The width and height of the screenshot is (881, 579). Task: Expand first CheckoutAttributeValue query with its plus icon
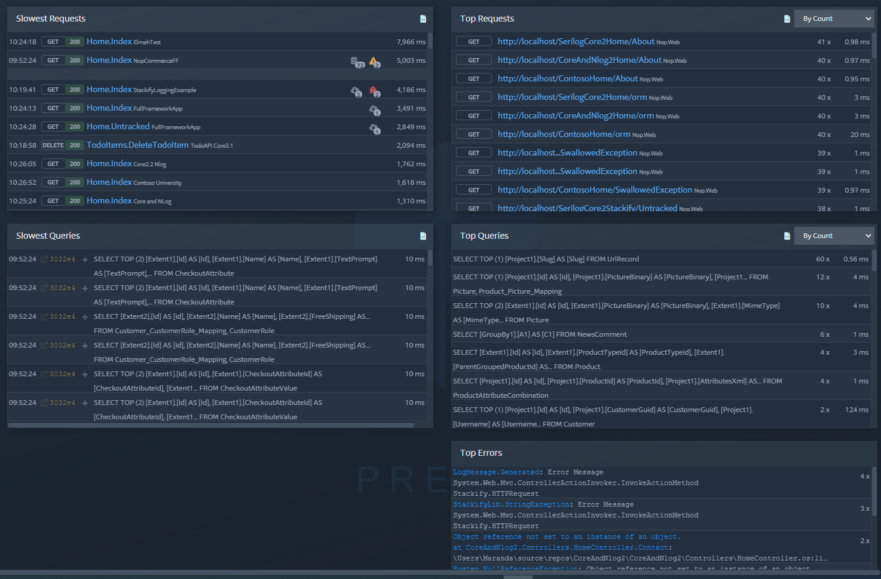tap(85, 374)
